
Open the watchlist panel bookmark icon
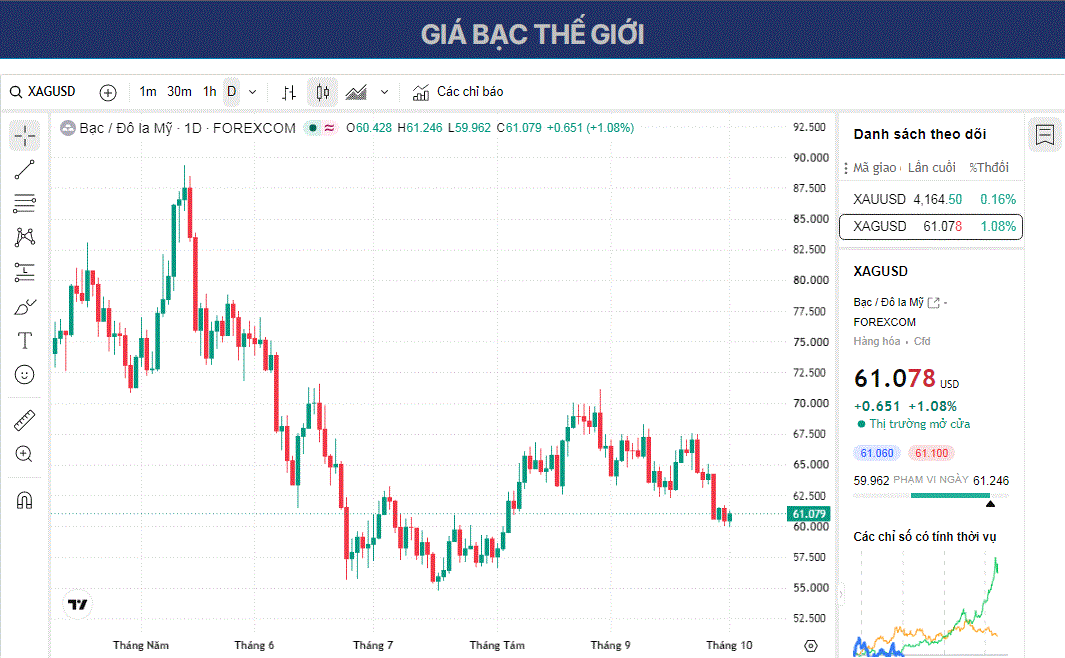point(1045,134)
